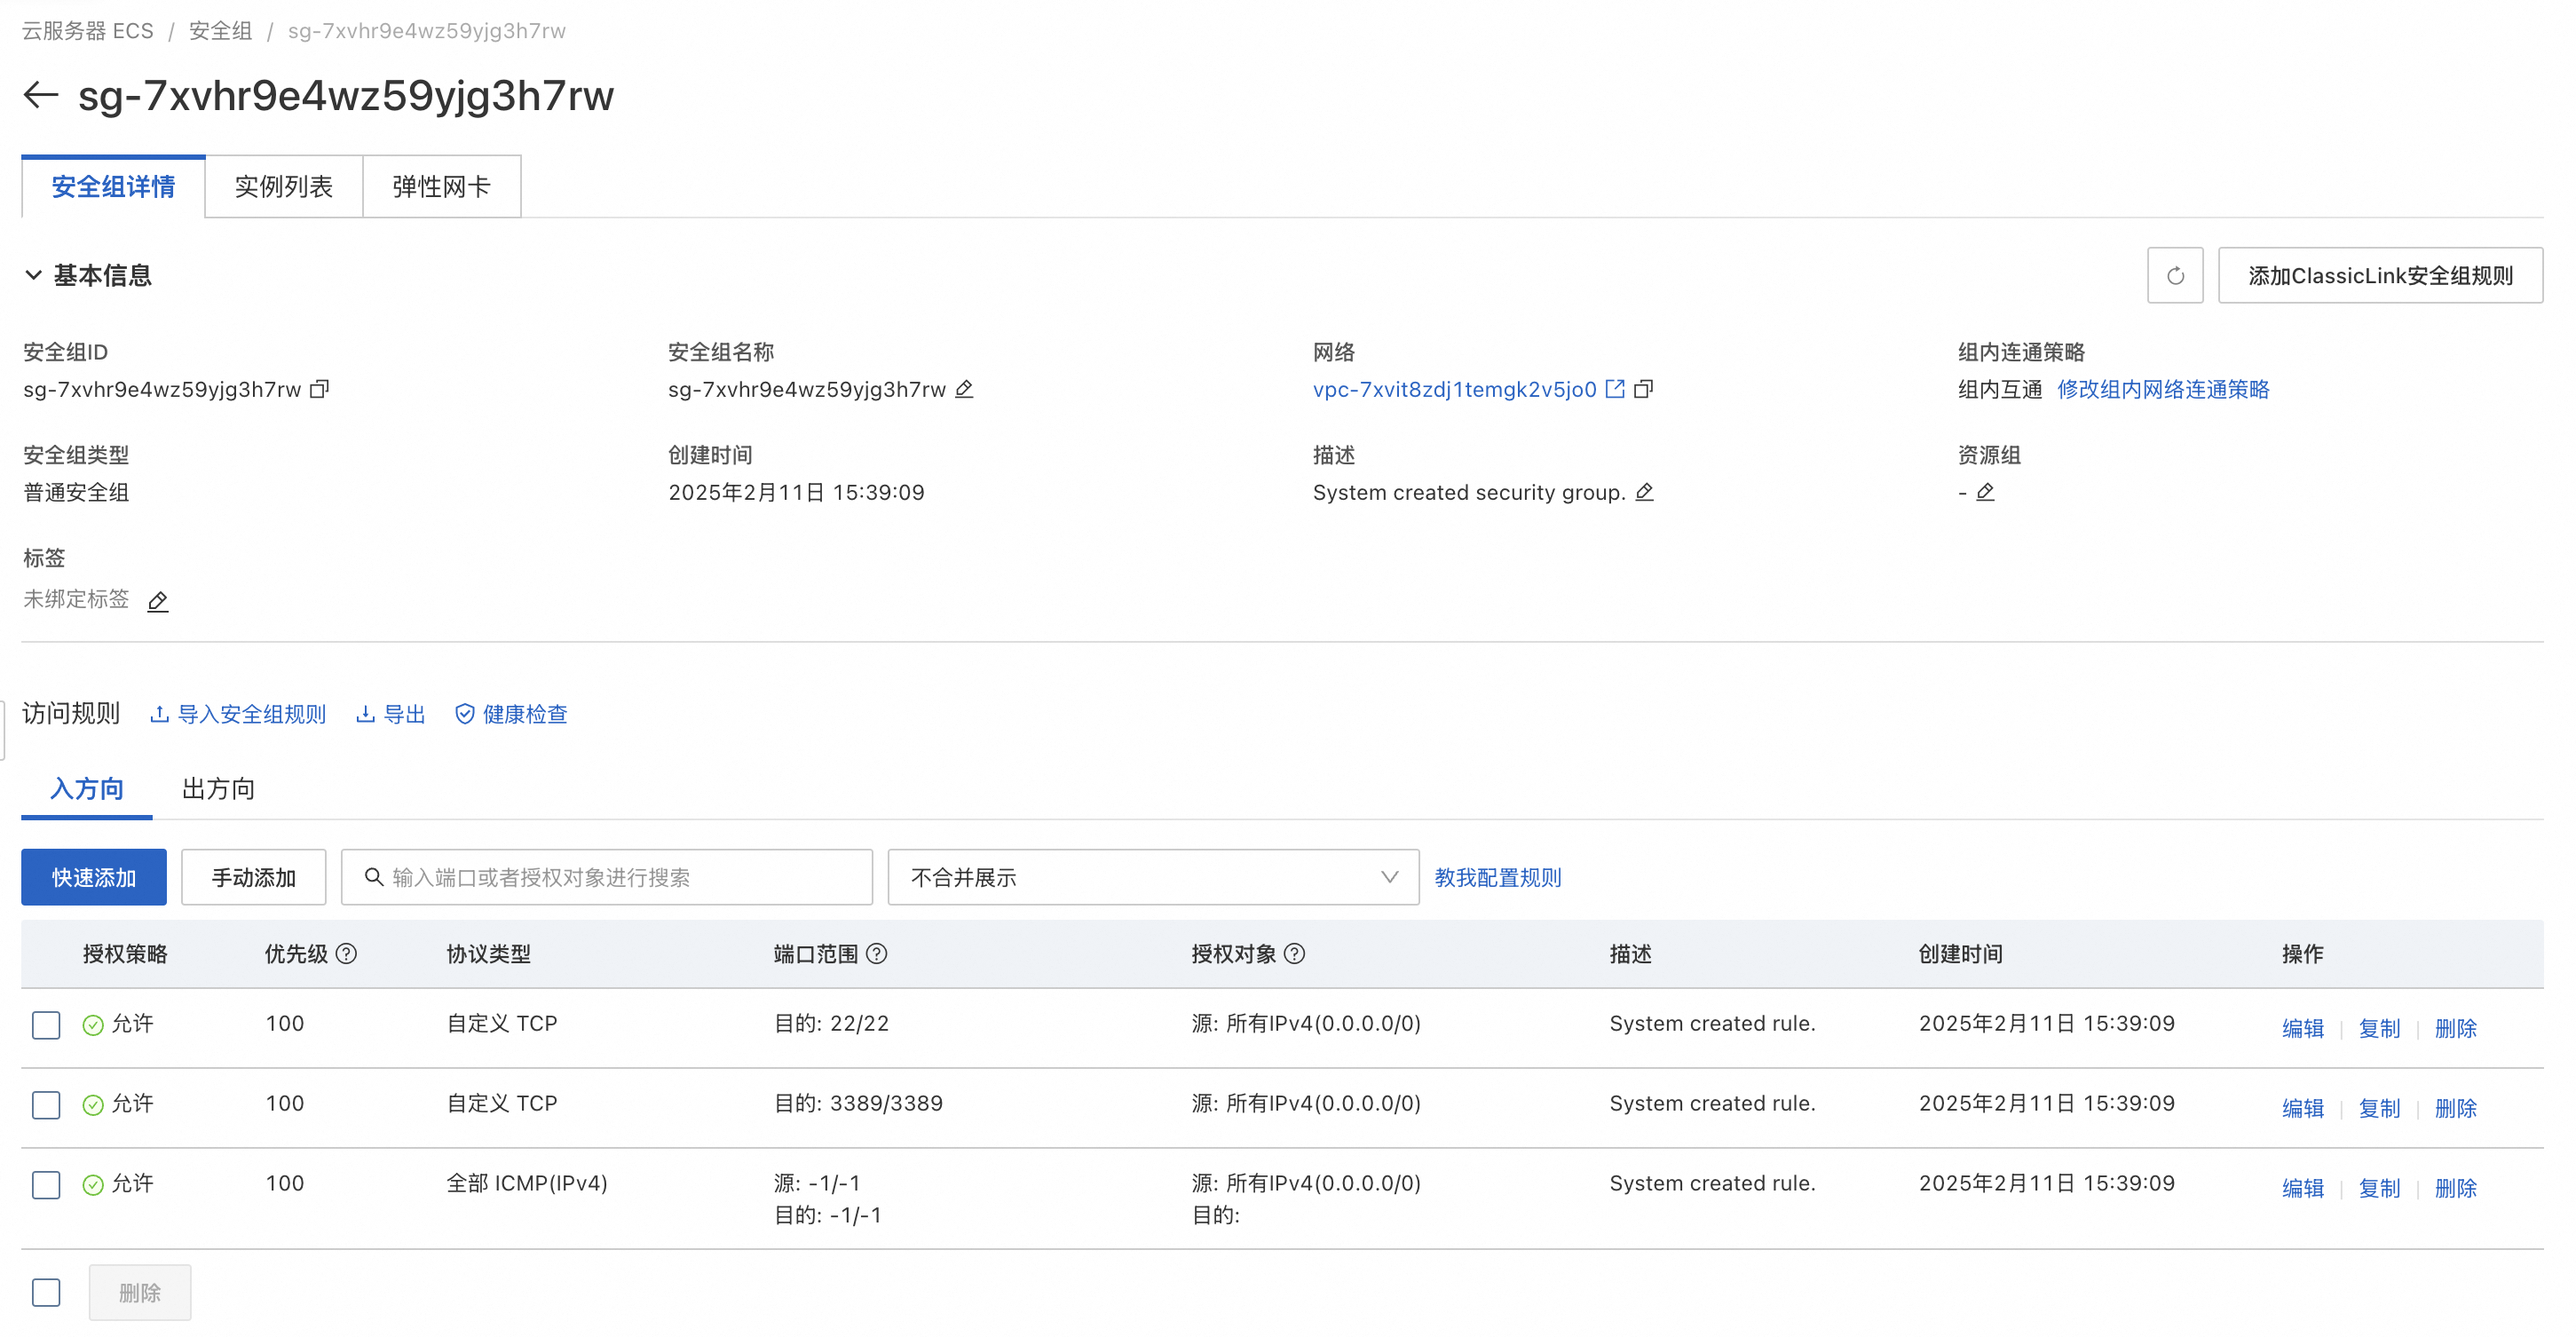This screenshot has height=1337, width=2576.
Task: Click the refresh icon button
Action: (x=2174, y=276)
